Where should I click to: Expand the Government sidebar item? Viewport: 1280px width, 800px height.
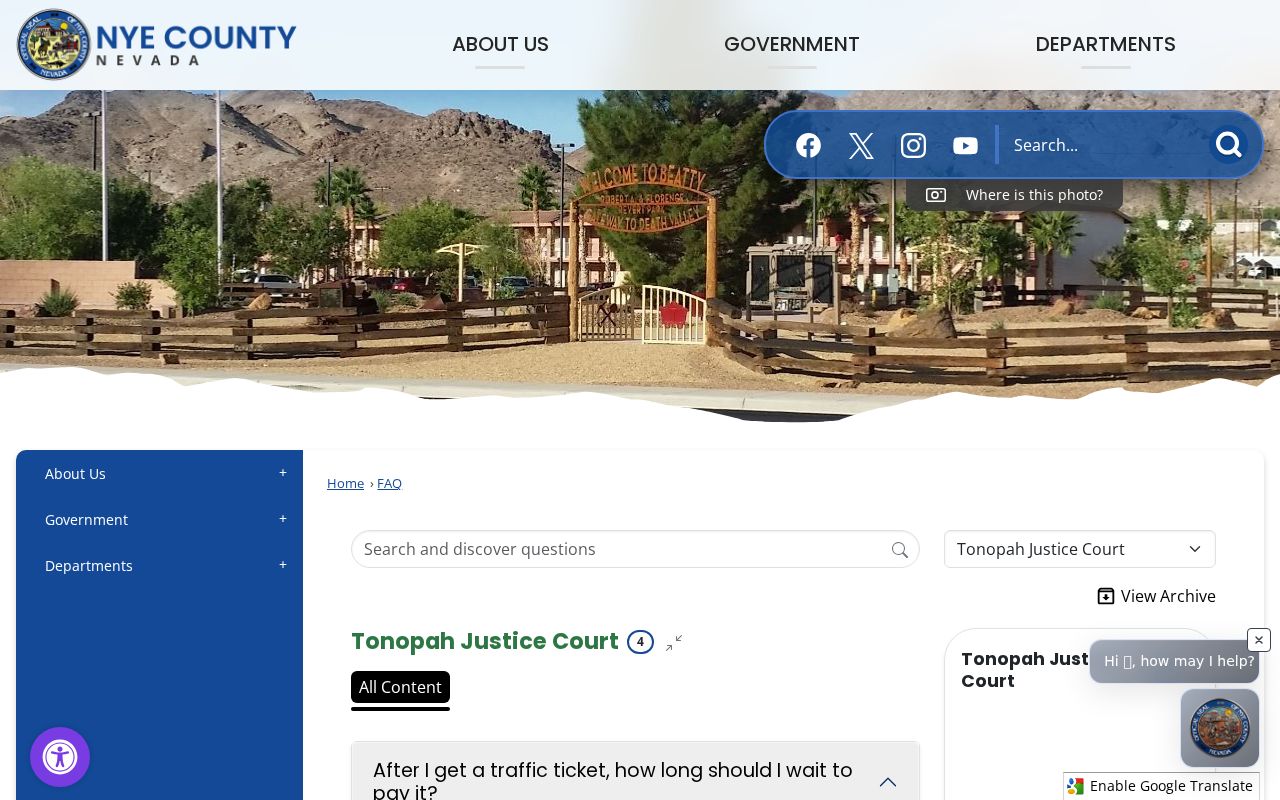coord(283,519)
